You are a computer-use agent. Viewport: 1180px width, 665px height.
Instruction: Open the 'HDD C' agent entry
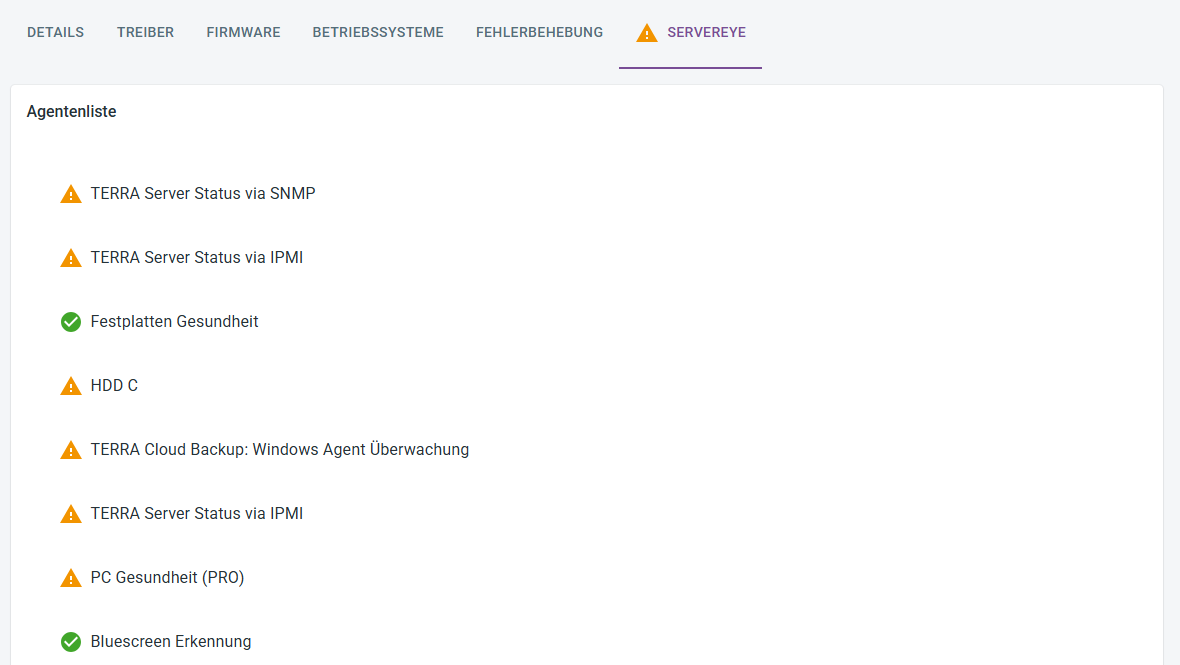point(114,385)
